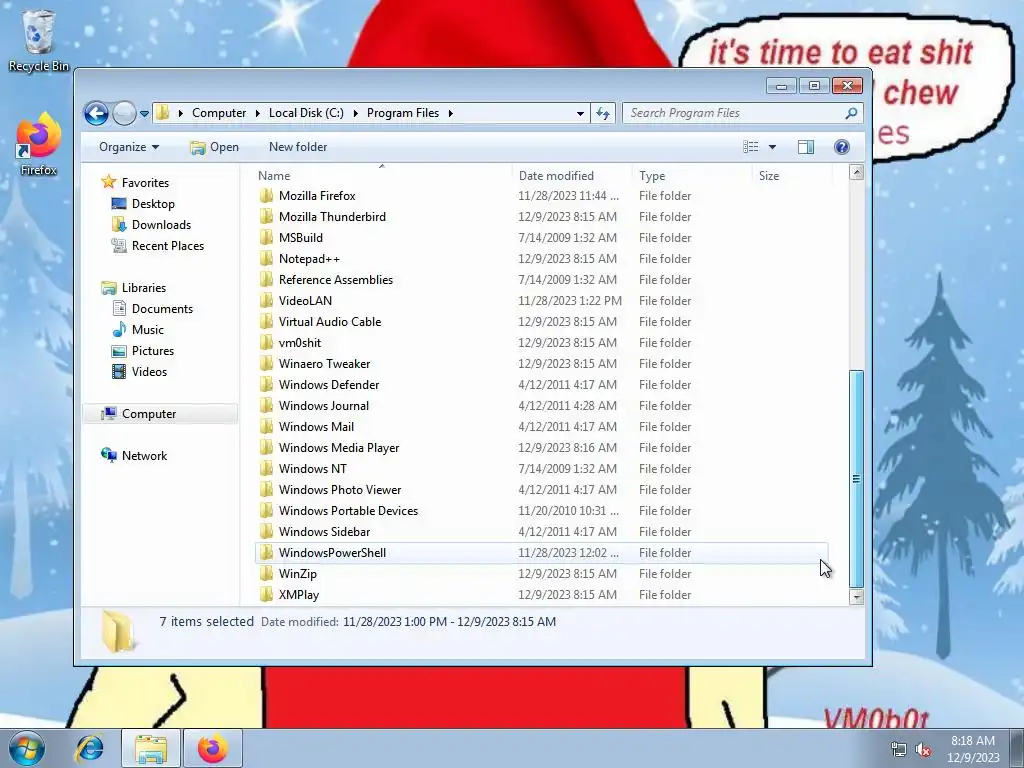Image resolution: width=1024 pixels, height=768 pixels.
Task: Open the Organize menu
Action: pyautogui.click(x=129, y=147)
